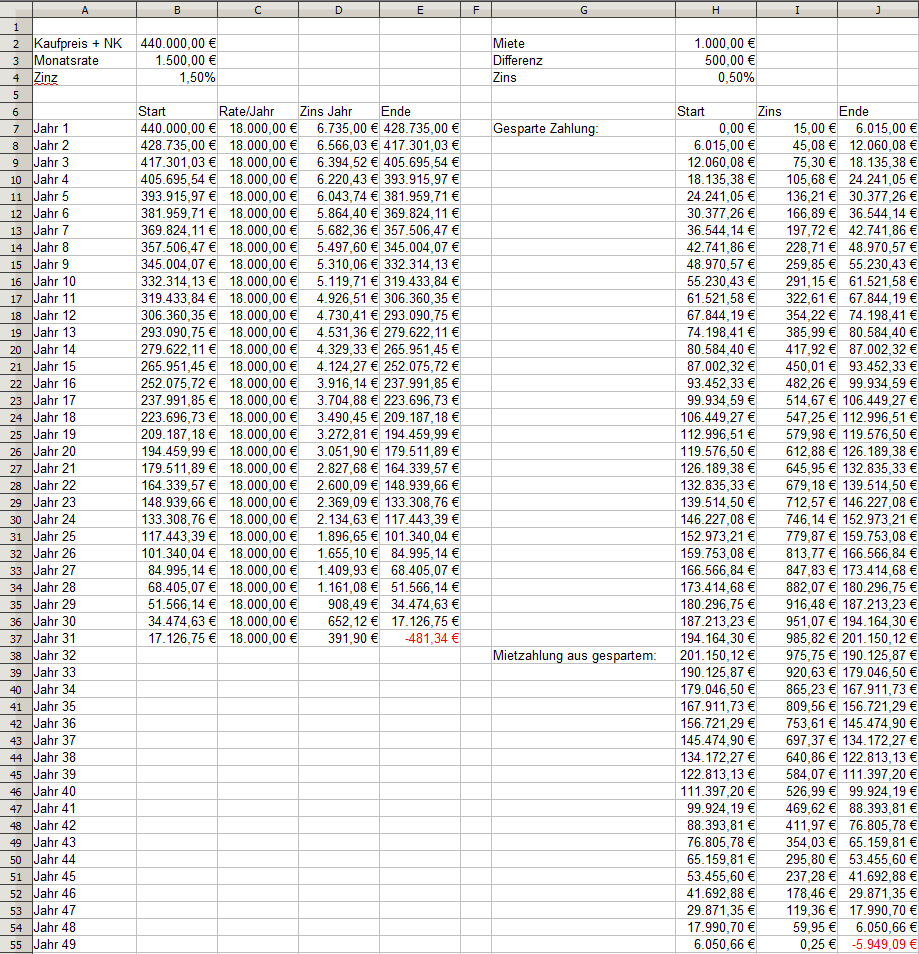Click the 'Ende' heading in column E
This screenshot has width=919, height=954.
point(420,112)
